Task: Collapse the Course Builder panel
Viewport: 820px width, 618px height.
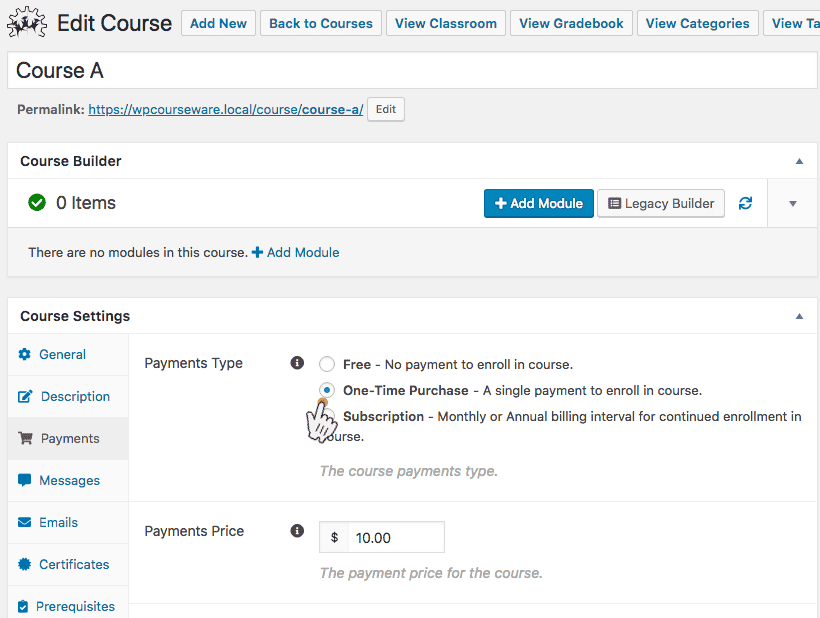Action: [799, 161]
